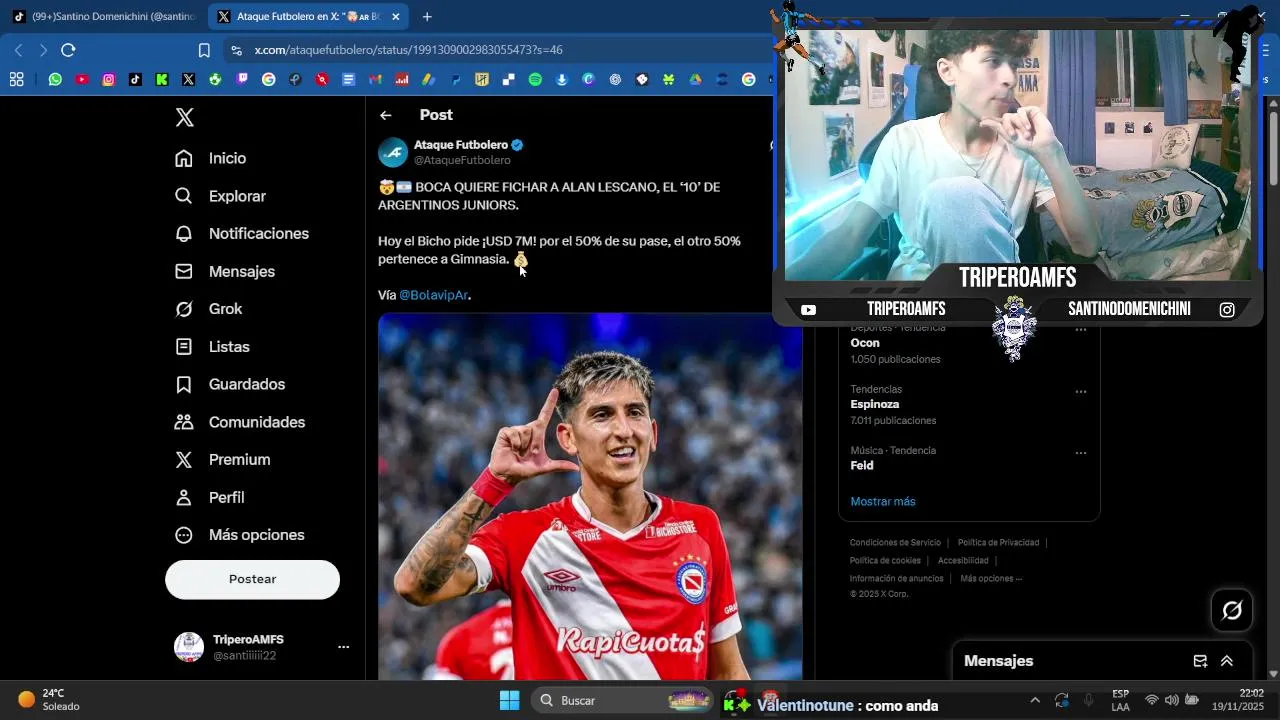Show the browser apps grid button
1280x720 pixels.
(17, 79)
